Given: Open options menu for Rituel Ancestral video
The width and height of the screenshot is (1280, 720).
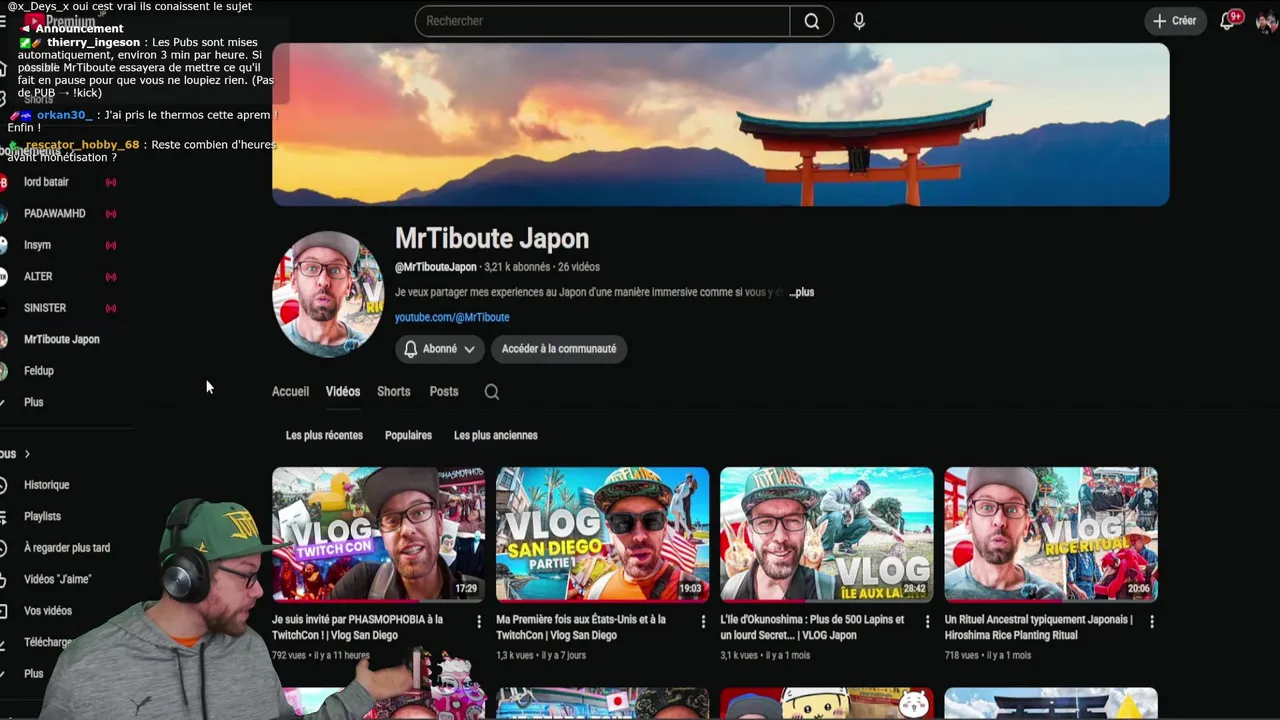Looking at the screenshot, I should (x=1152, y=622).
